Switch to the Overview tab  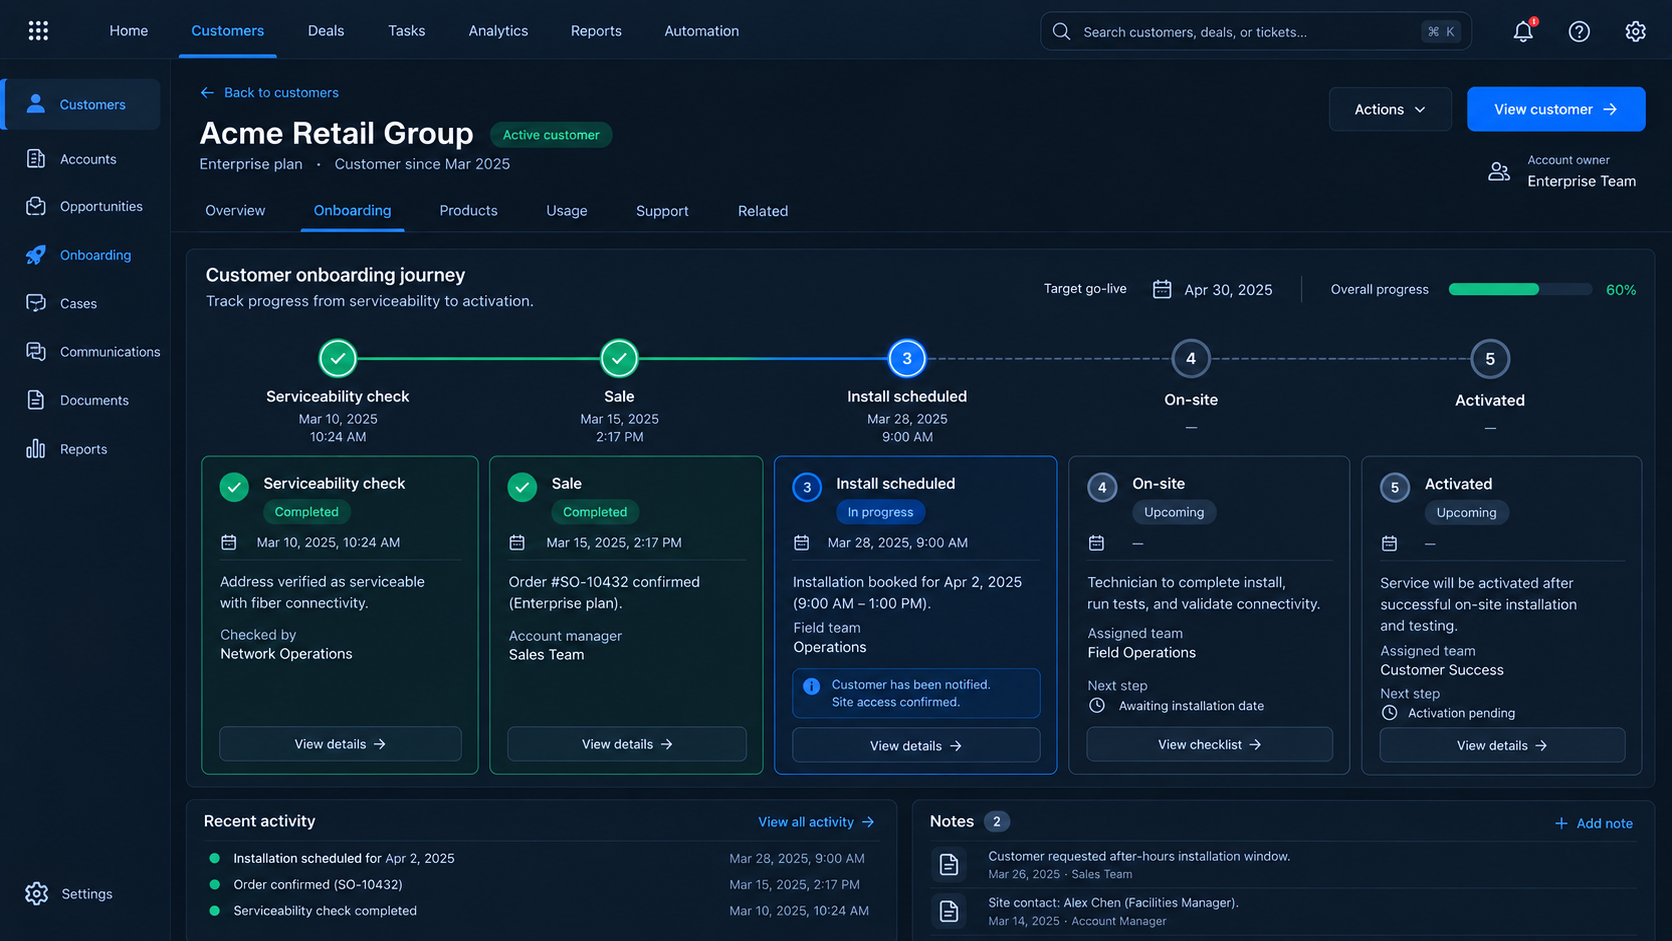click(x=235, y=211)
